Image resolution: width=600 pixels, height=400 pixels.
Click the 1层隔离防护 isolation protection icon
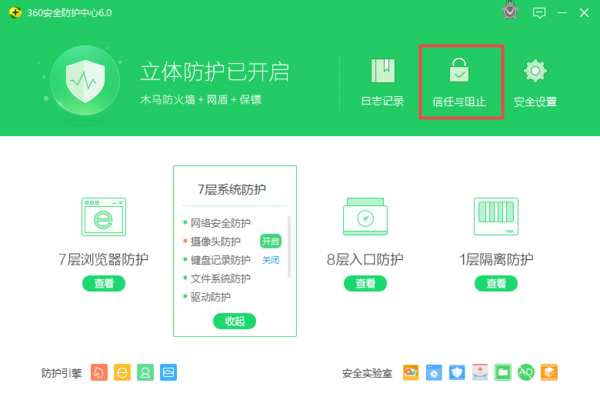pos(496,216)
